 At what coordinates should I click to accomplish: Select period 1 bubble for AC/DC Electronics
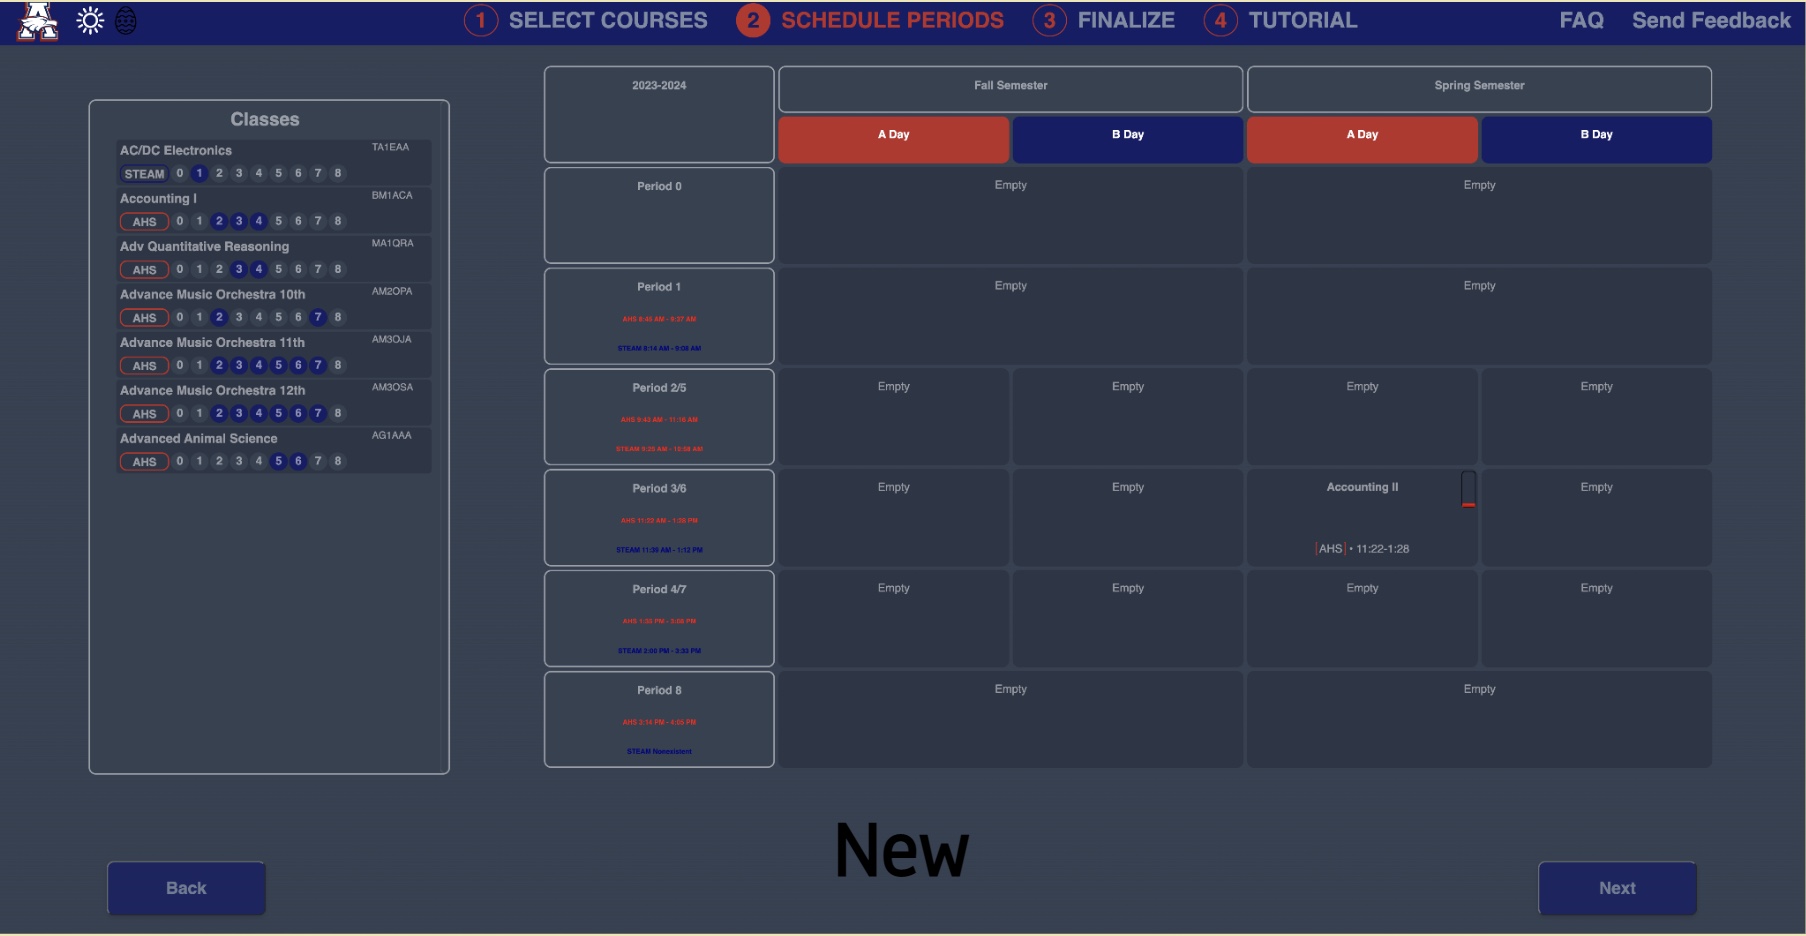tap(199, 173)
